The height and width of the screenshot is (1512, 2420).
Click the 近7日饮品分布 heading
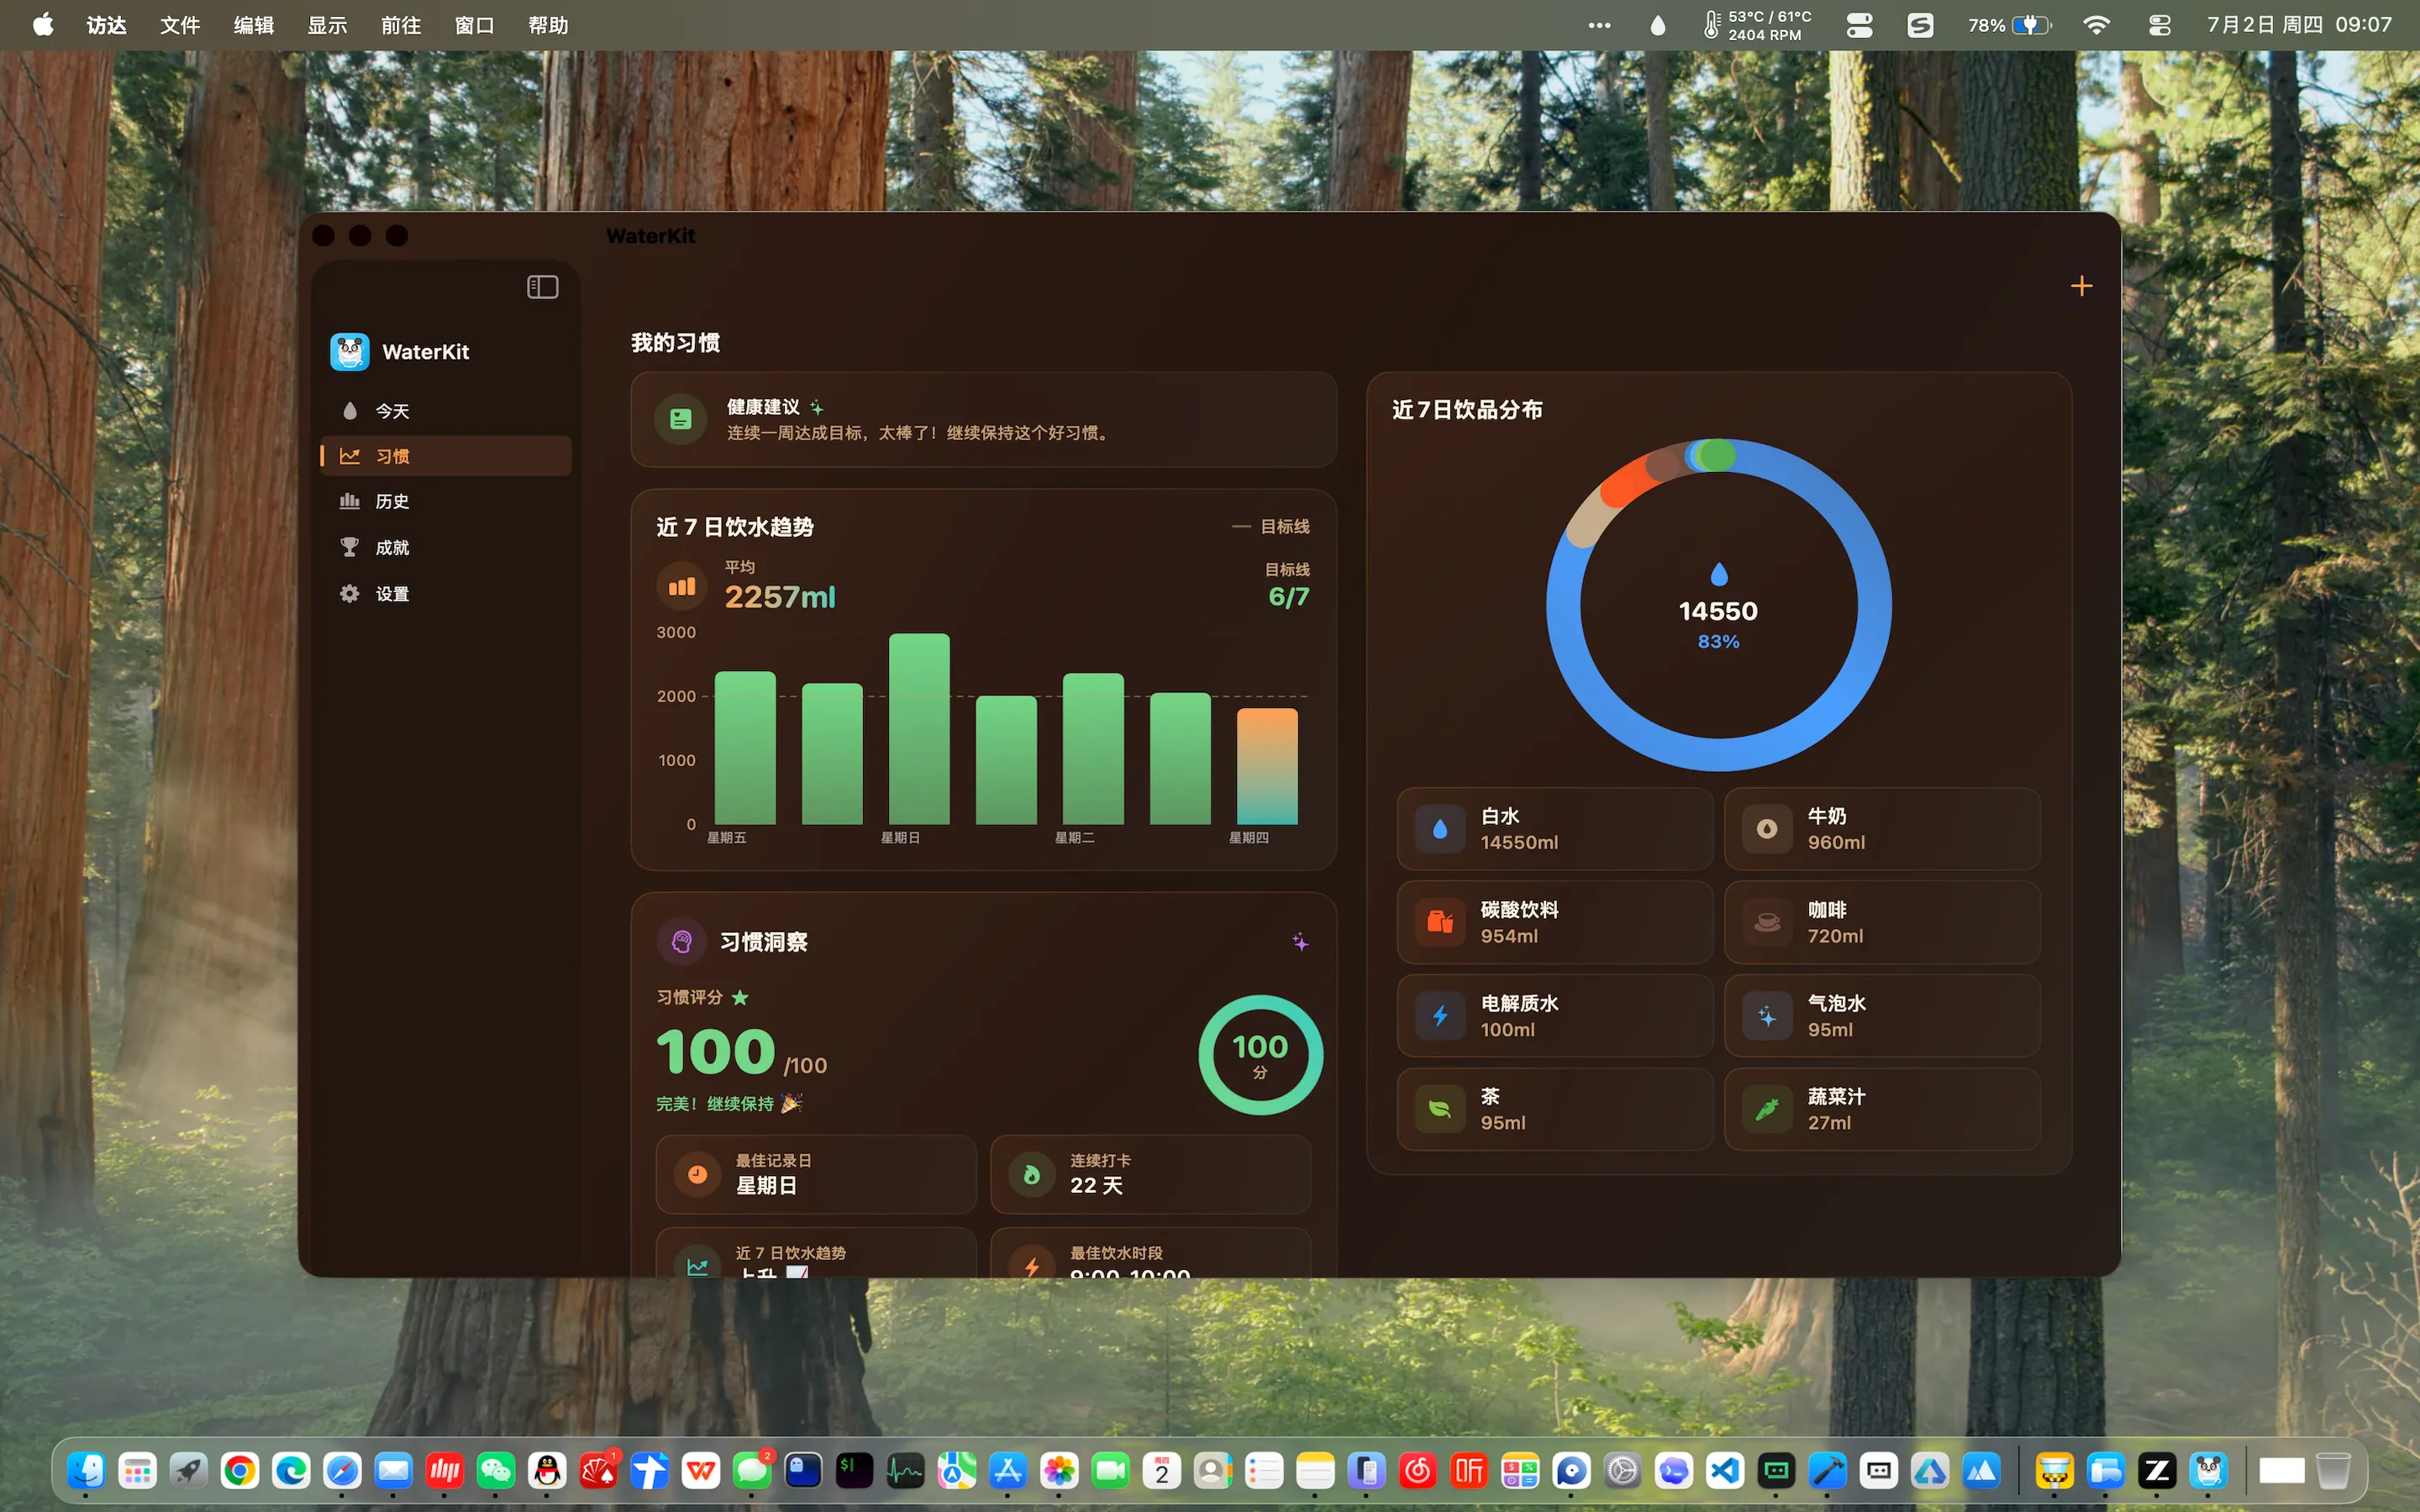tap(1467, 409)
